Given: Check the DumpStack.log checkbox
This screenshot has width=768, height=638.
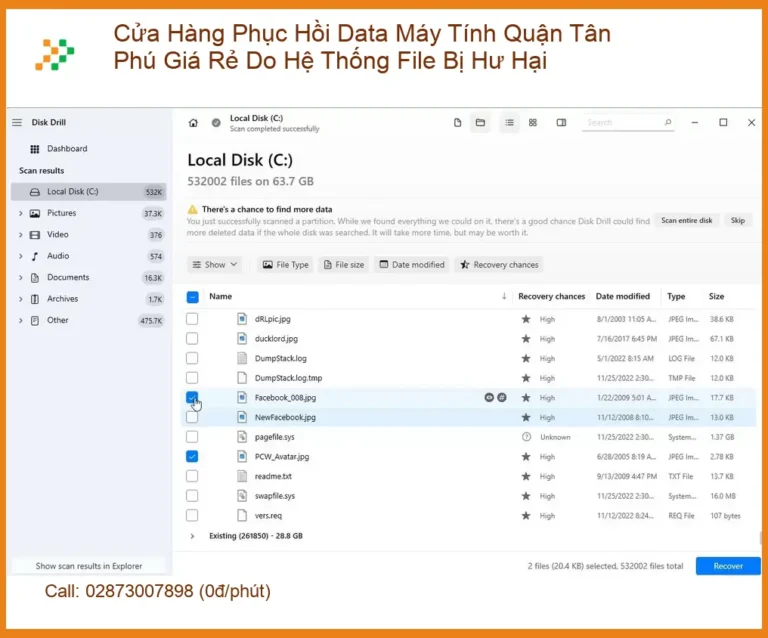Looking at the screenshot, I should click(x=192, y=358).
